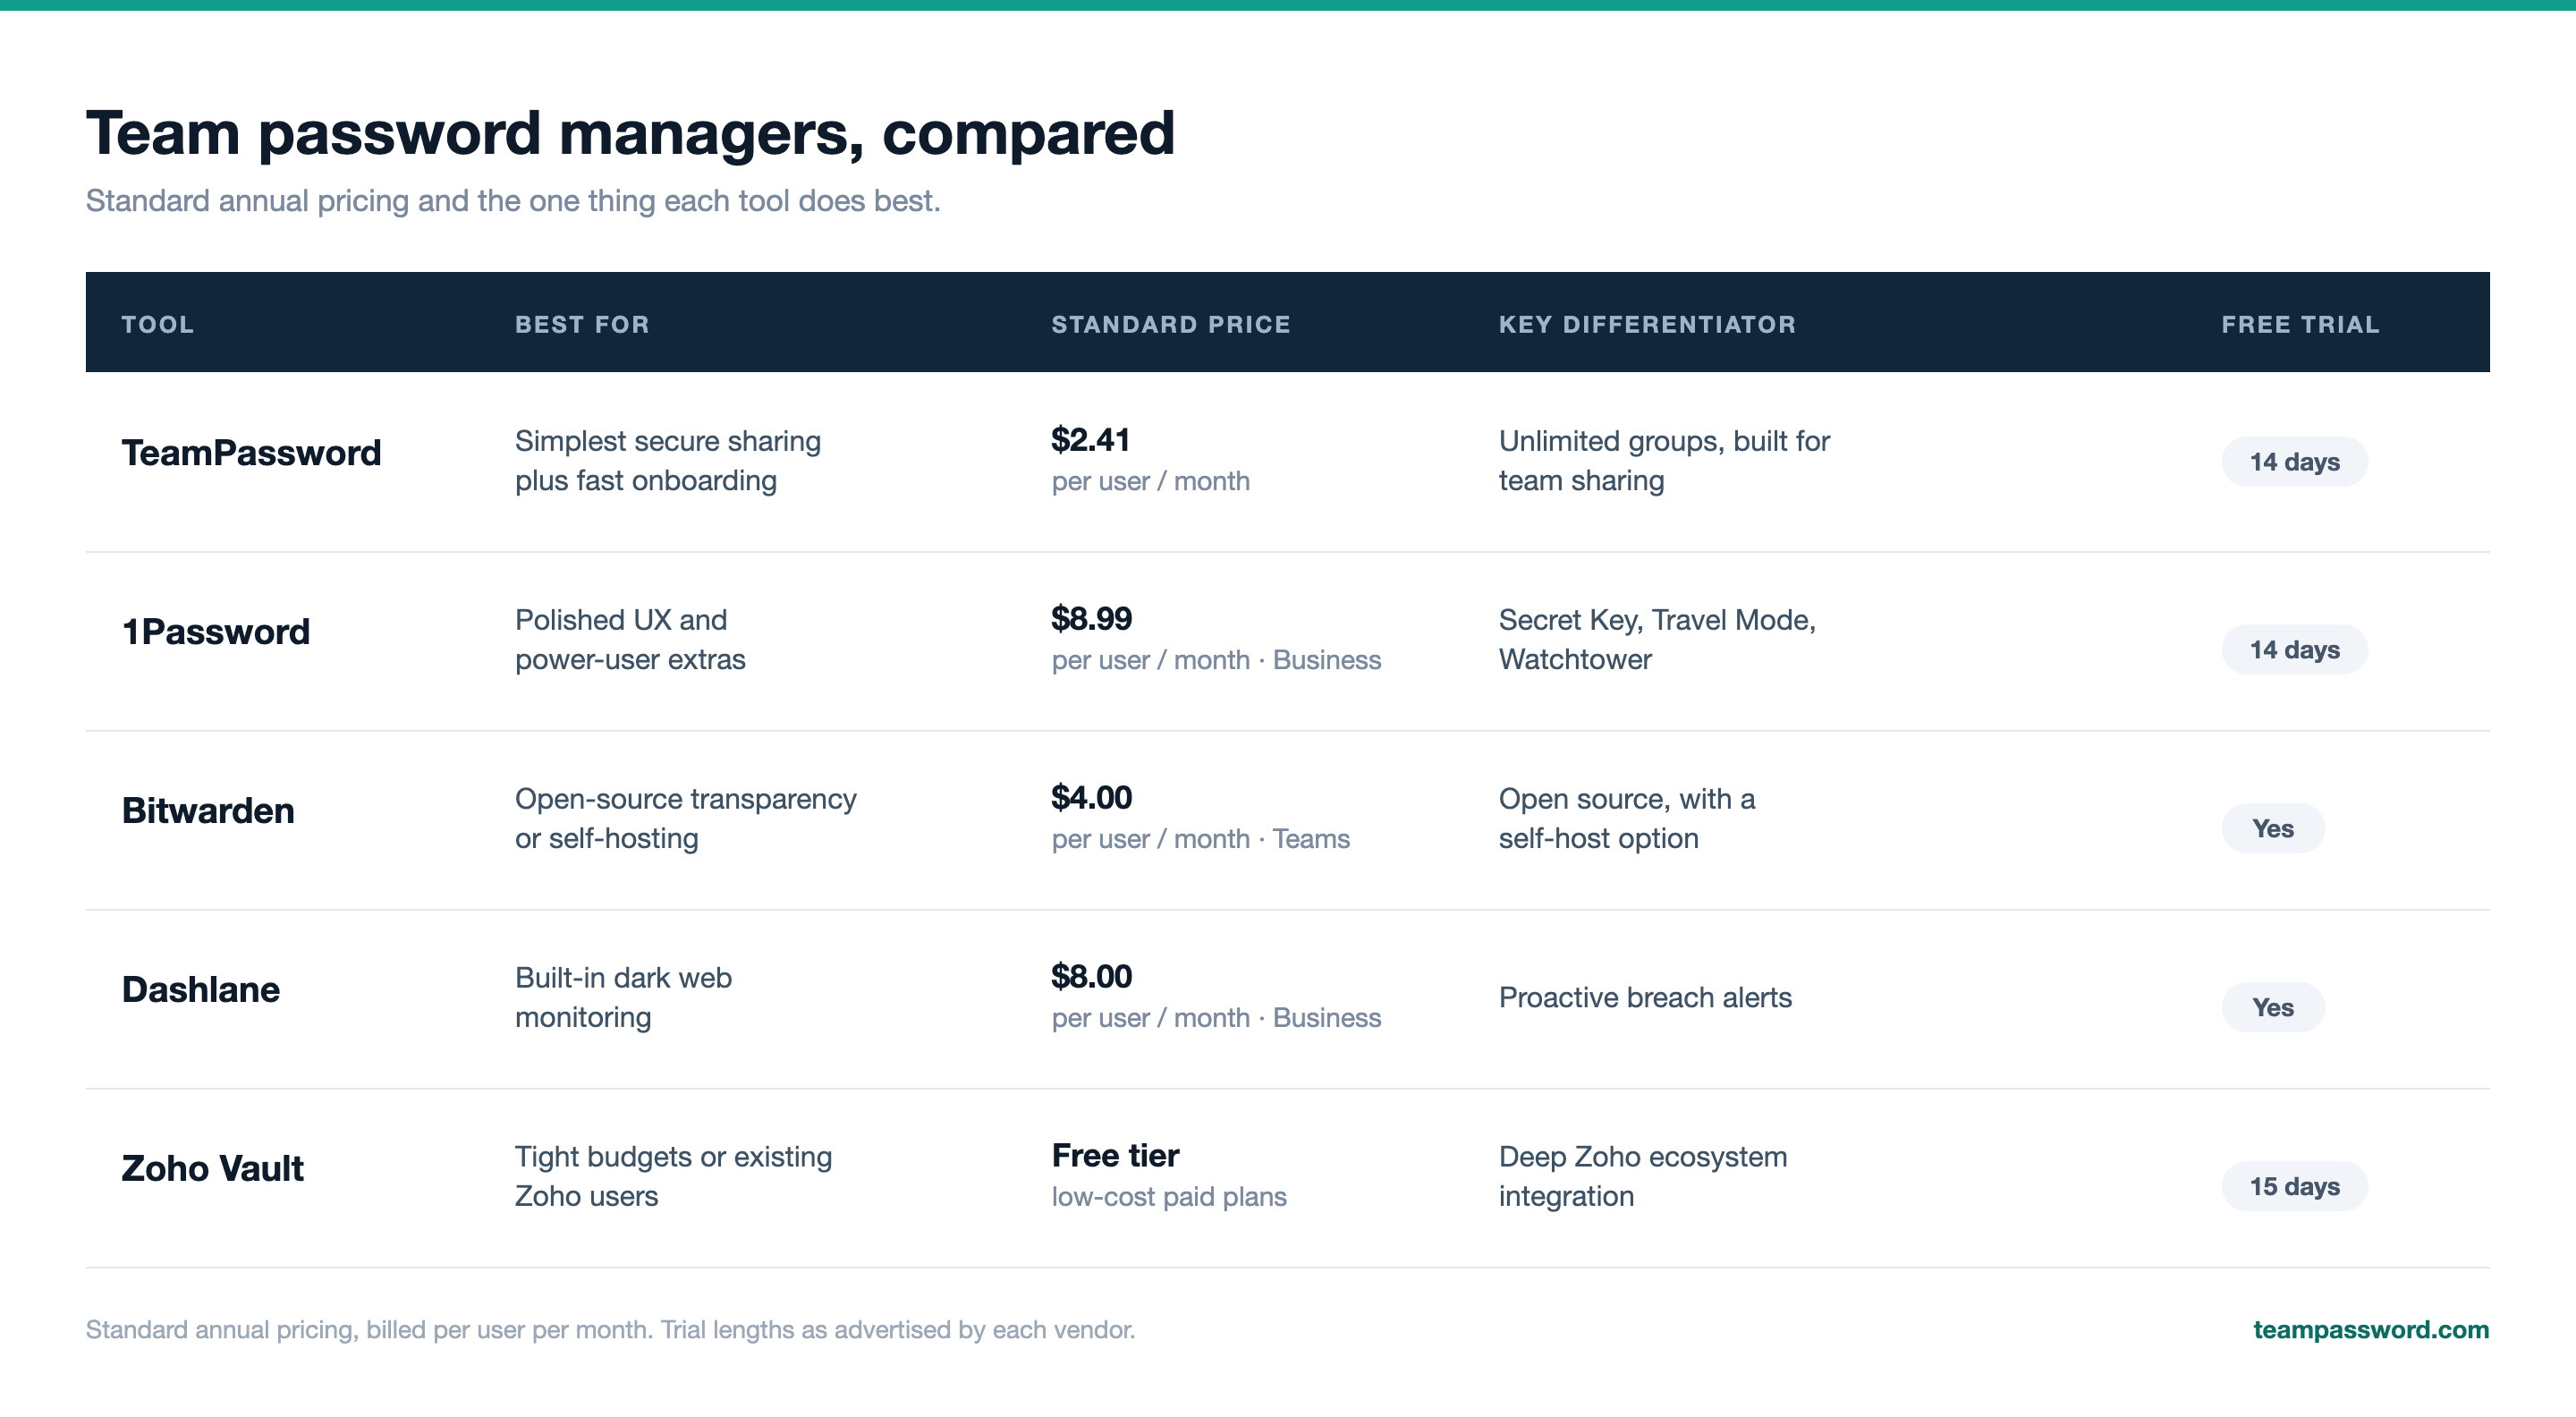This screenshot has height=1417, width=2576.
Task: Select the TeamPassword tool name
Action: pyautogui.click(x=251, y=453)
